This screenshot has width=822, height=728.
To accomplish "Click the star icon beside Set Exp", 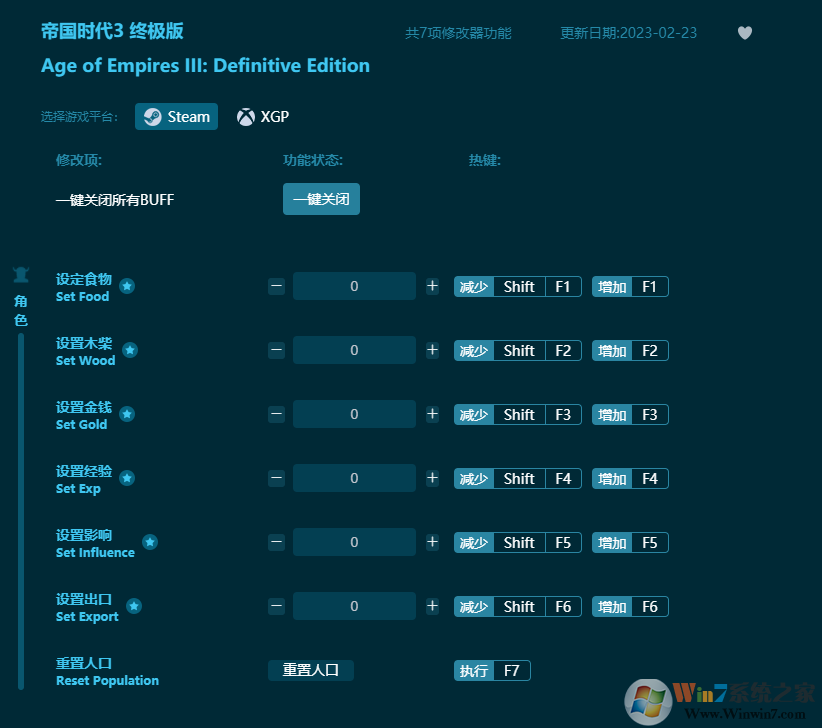I will (127, 478).
